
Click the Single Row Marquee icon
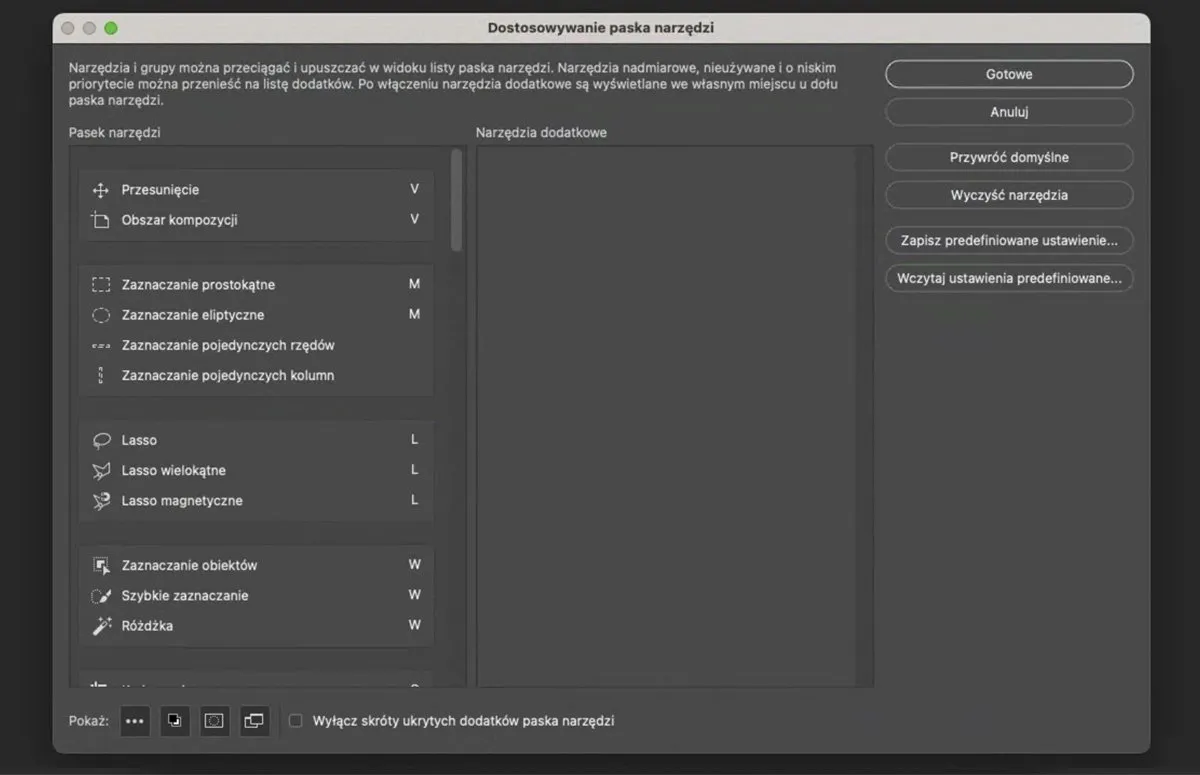(100, 344)
